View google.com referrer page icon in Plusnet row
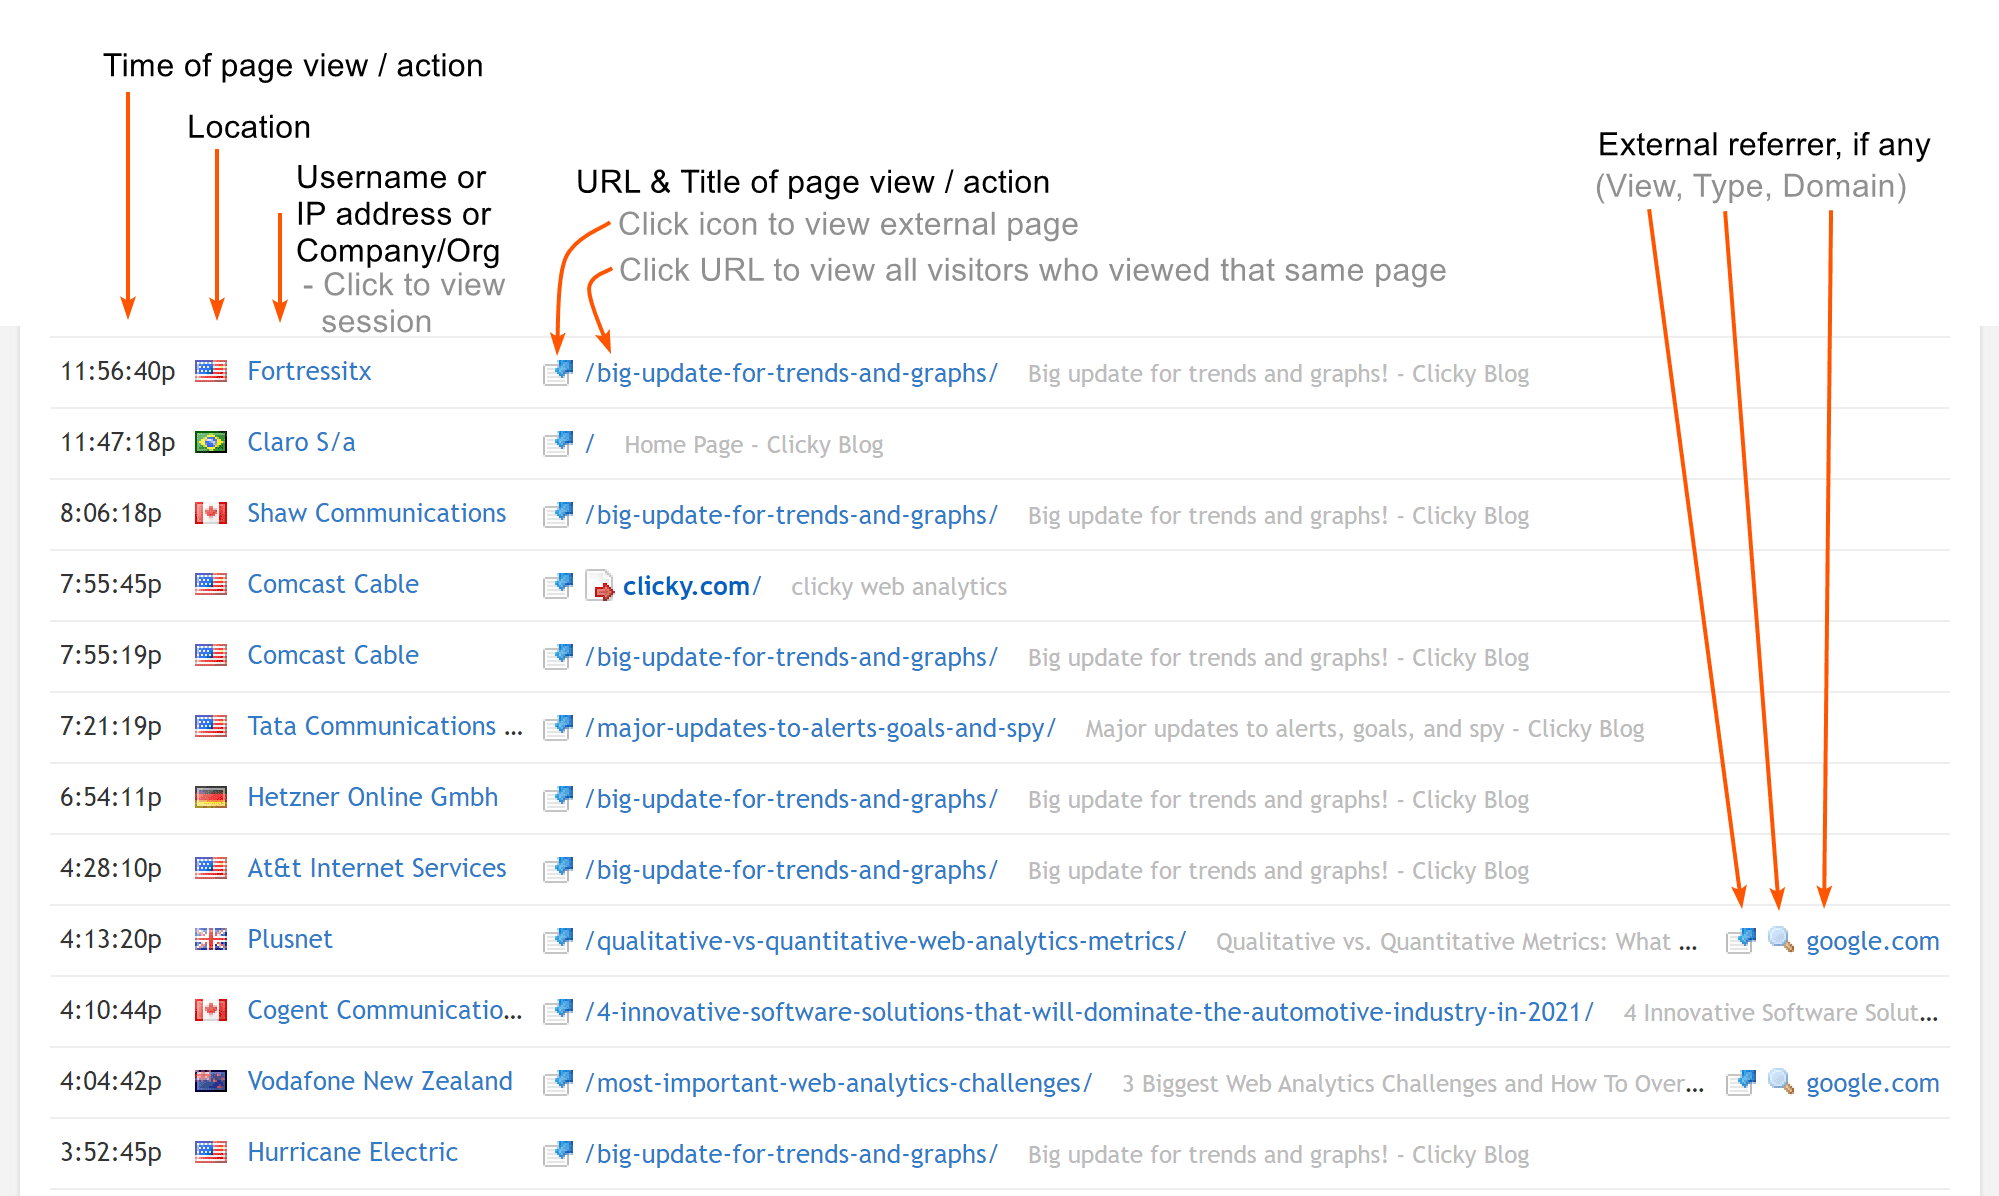 [1741, 941]
